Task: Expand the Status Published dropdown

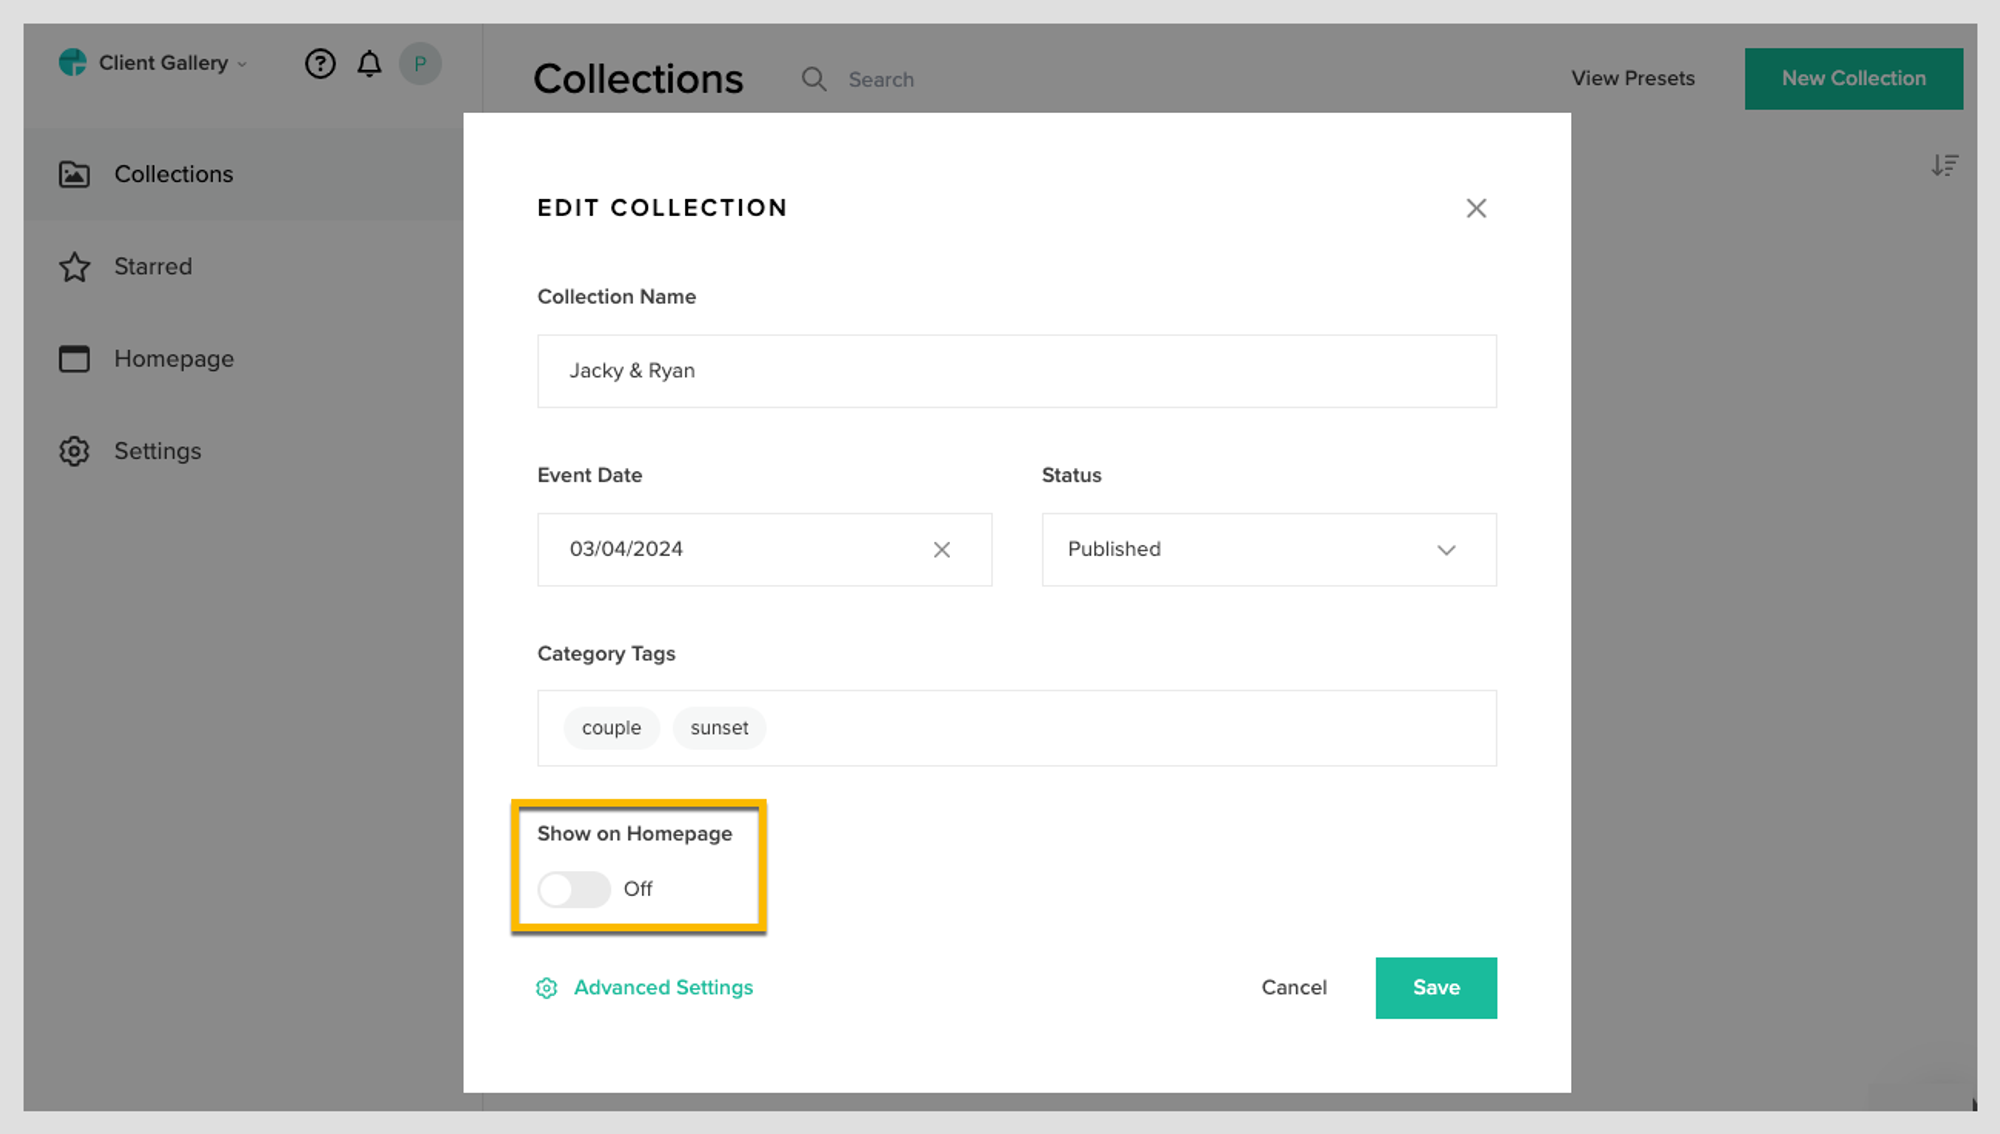Action: click(1268, 550)
